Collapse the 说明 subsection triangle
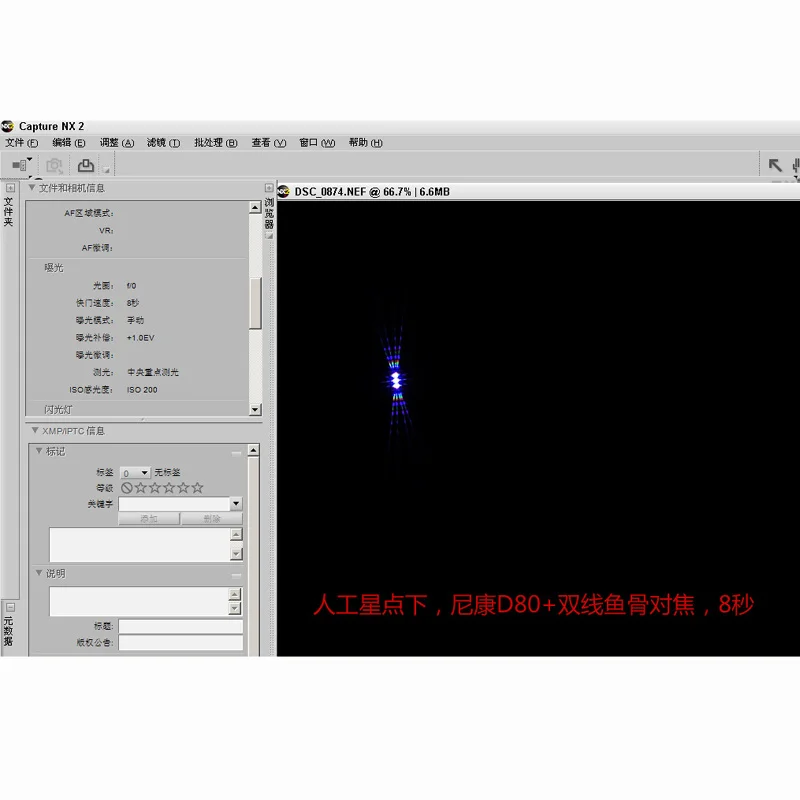This screenshot has height=800, width=800. point(39,573)
